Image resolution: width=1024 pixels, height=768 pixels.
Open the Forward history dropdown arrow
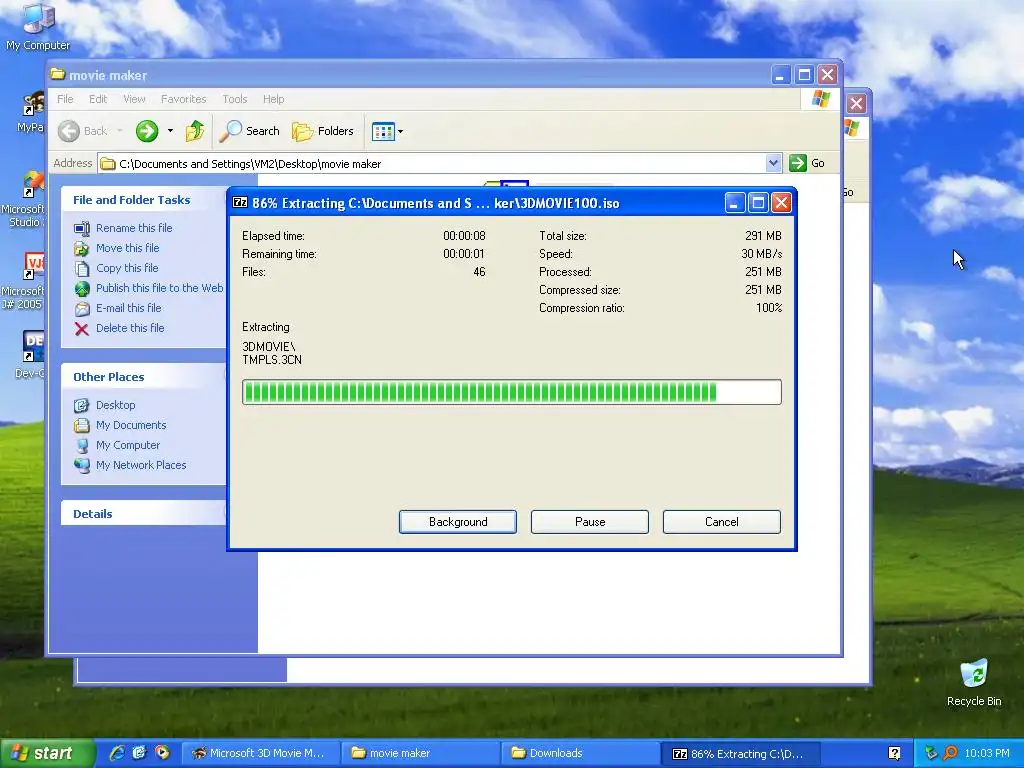click(x=170, y=131)
